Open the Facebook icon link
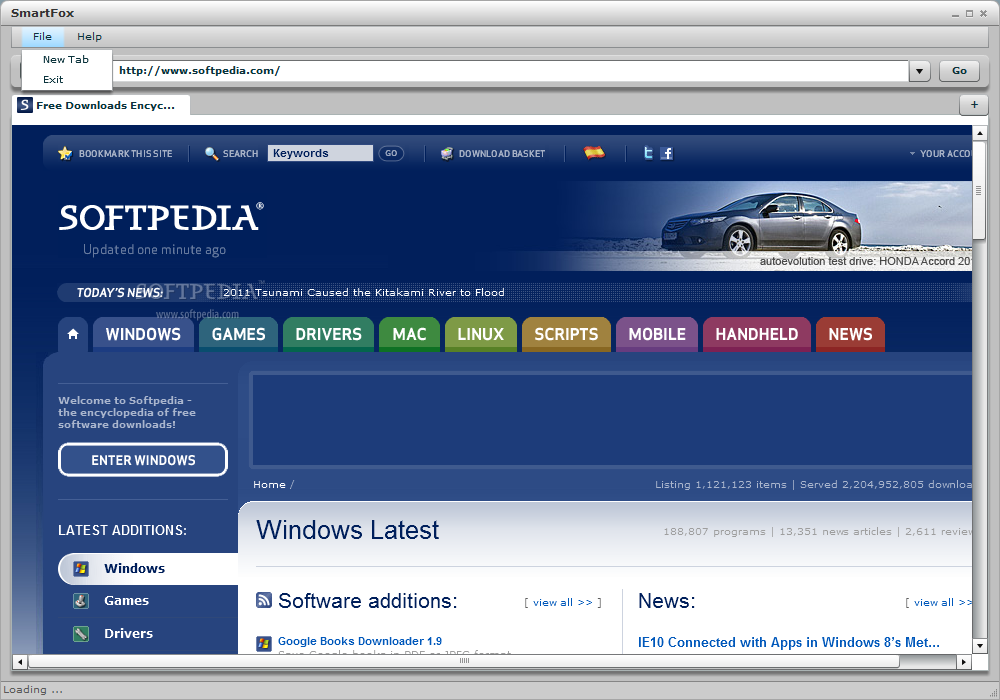 (x=666, y=153)
